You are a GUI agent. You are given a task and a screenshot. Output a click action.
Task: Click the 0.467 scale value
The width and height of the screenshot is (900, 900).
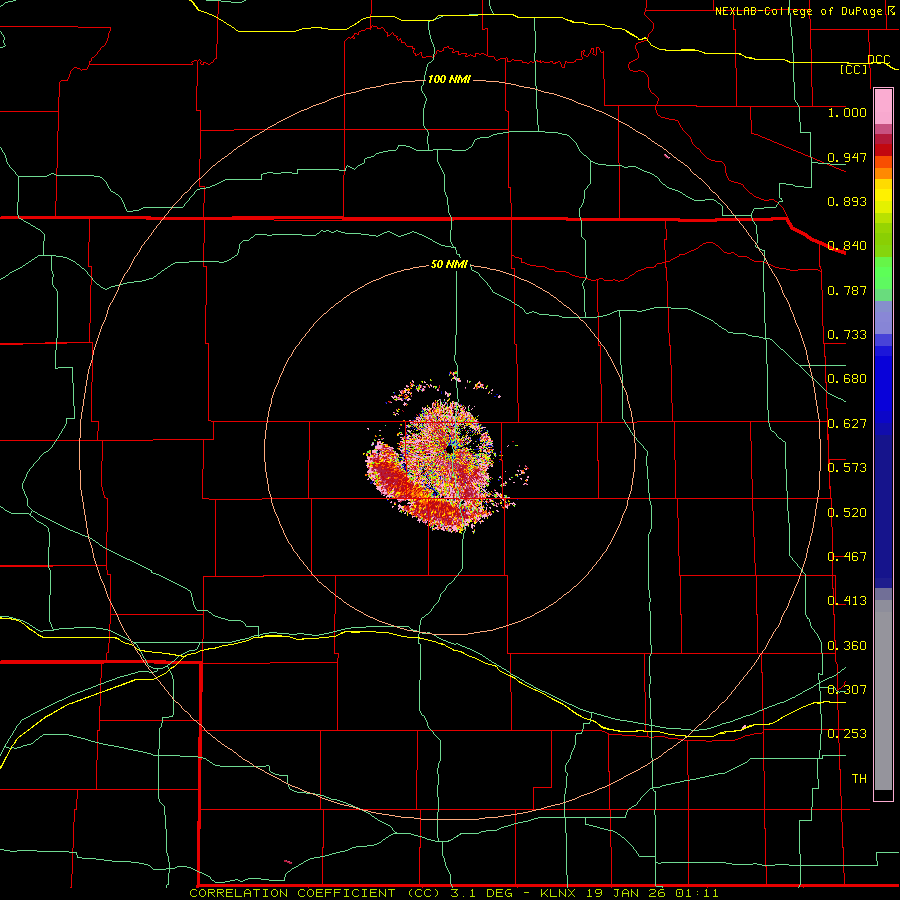click(847, 556)
